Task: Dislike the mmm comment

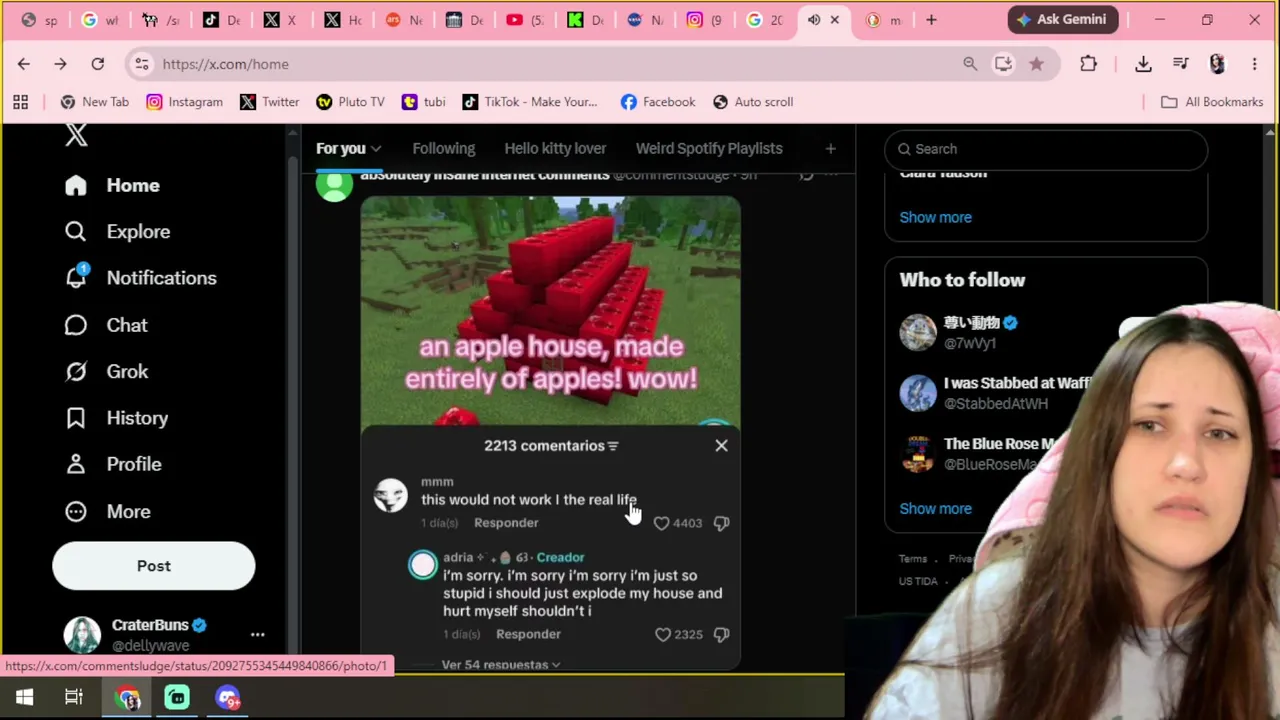Action: pos(721,523)
